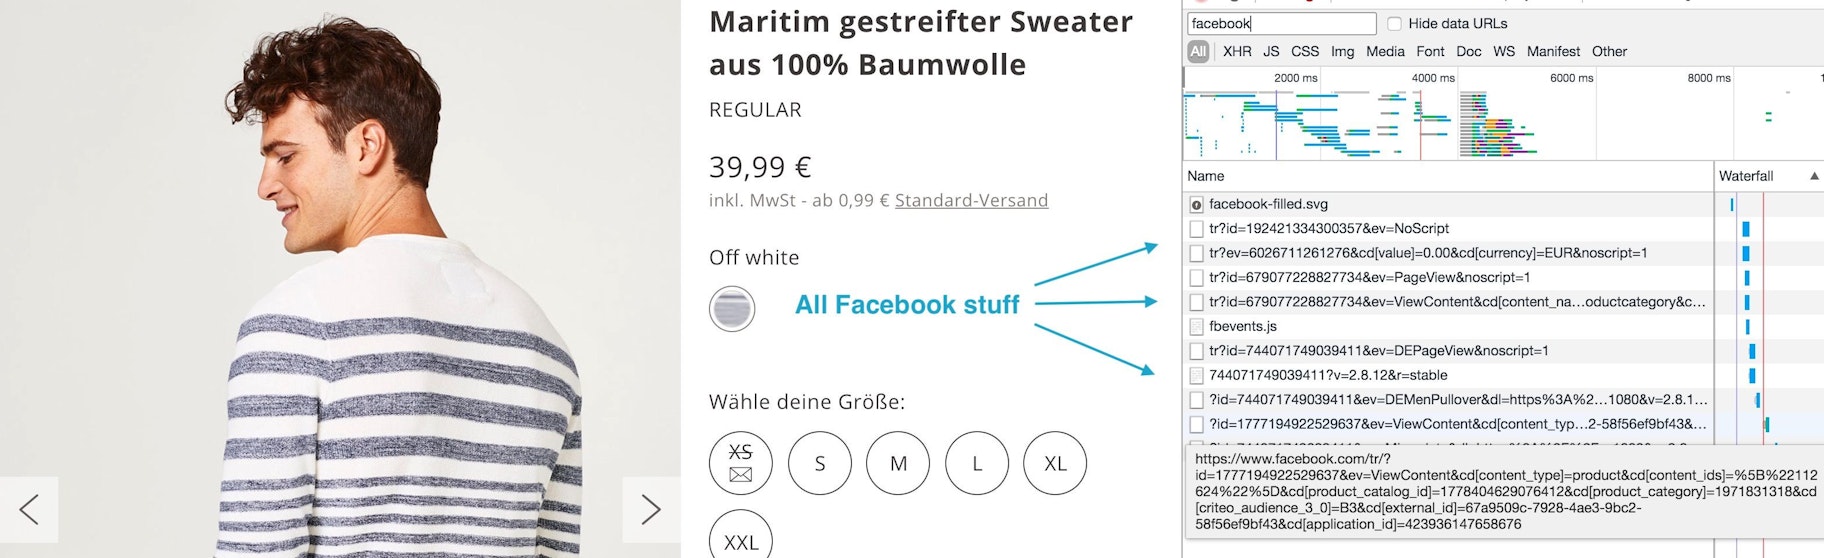Click the fbevents.js document icon
Viewport: 1824px width, 558px height.
pos(1196,327)
